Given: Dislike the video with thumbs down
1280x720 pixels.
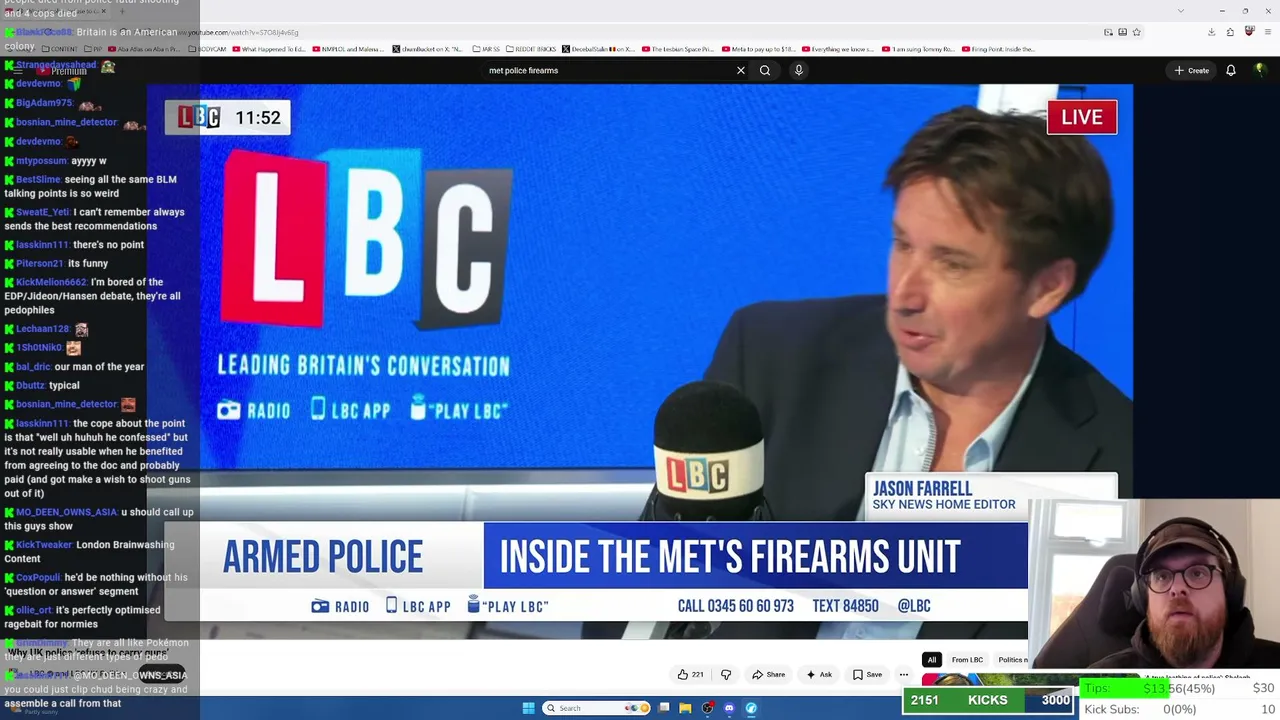Looking at the screenshot, I should (x=726, y=675).
